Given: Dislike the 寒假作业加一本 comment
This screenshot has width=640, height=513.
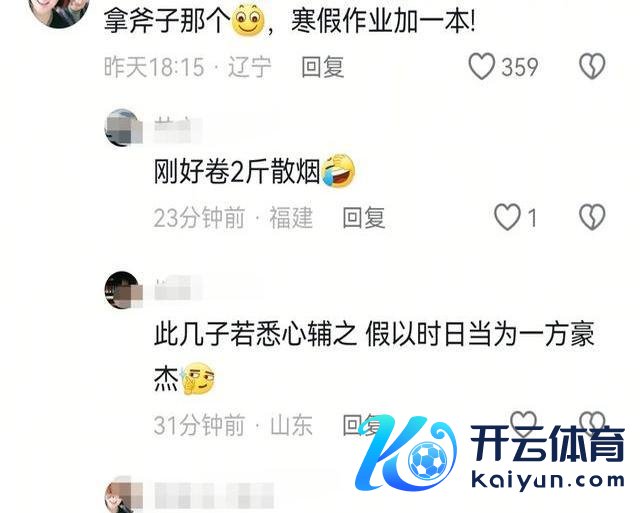Looking at the screenshot, I should (x=592, y=67).
